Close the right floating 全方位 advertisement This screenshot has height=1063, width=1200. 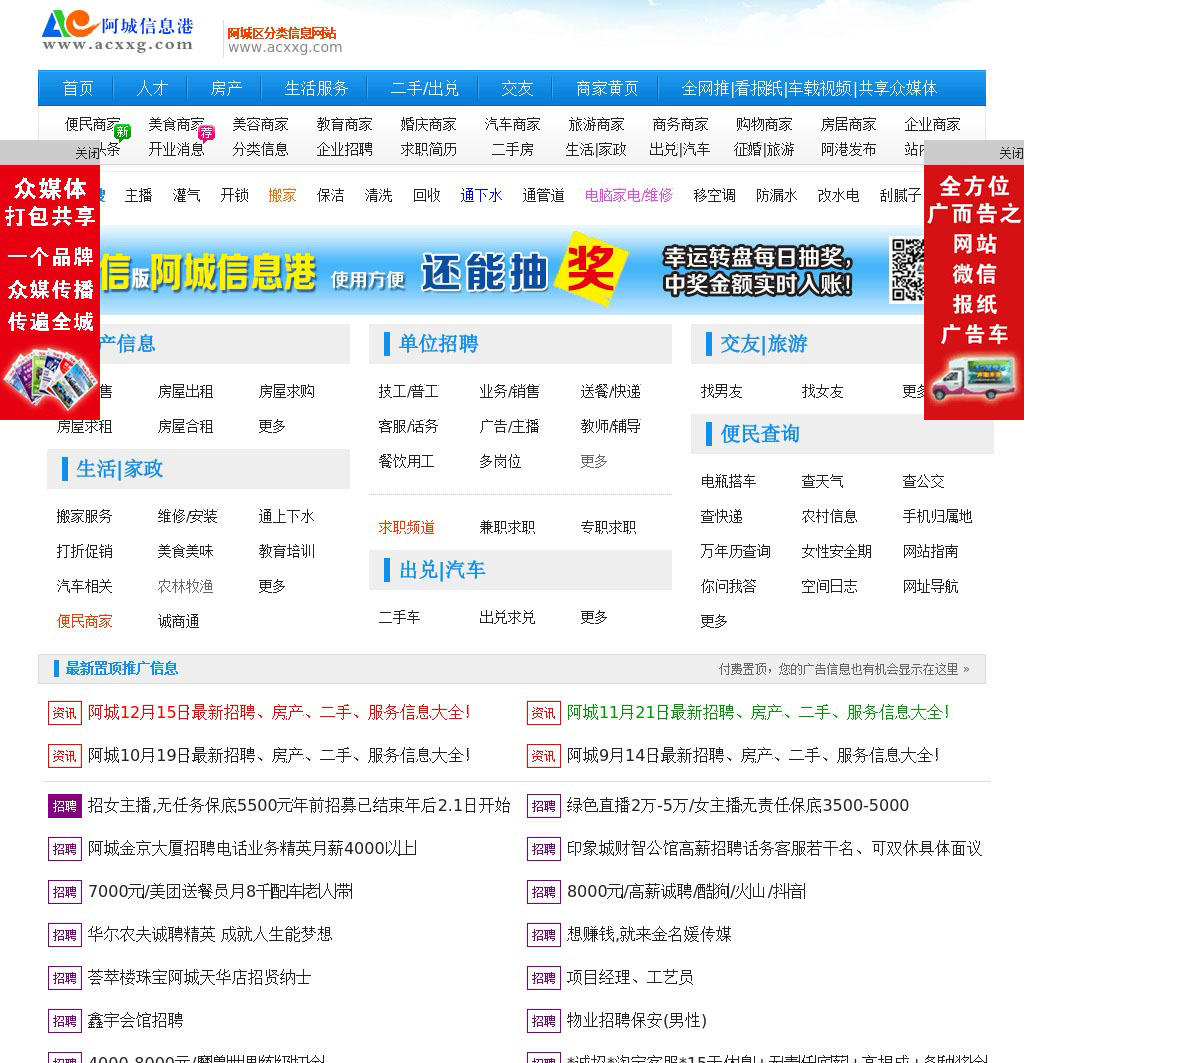click(x=1011, y=153)
